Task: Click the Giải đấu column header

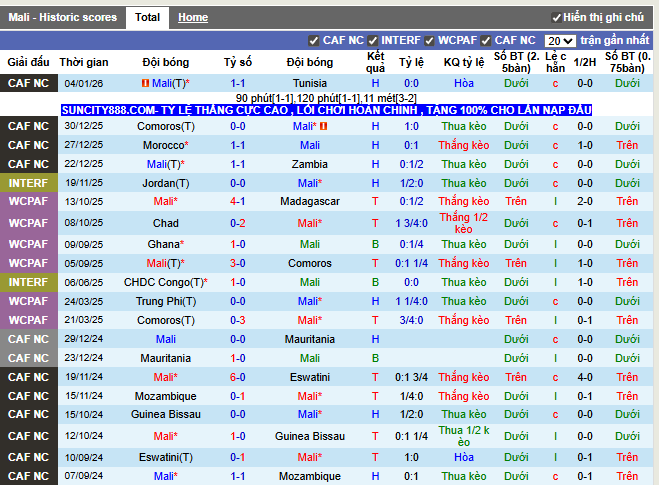Action: [28, 62]
